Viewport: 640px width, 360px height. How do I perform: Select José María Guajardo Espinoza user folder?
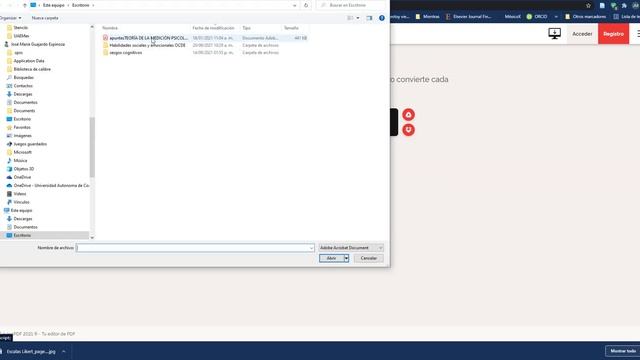pos(38,44)
